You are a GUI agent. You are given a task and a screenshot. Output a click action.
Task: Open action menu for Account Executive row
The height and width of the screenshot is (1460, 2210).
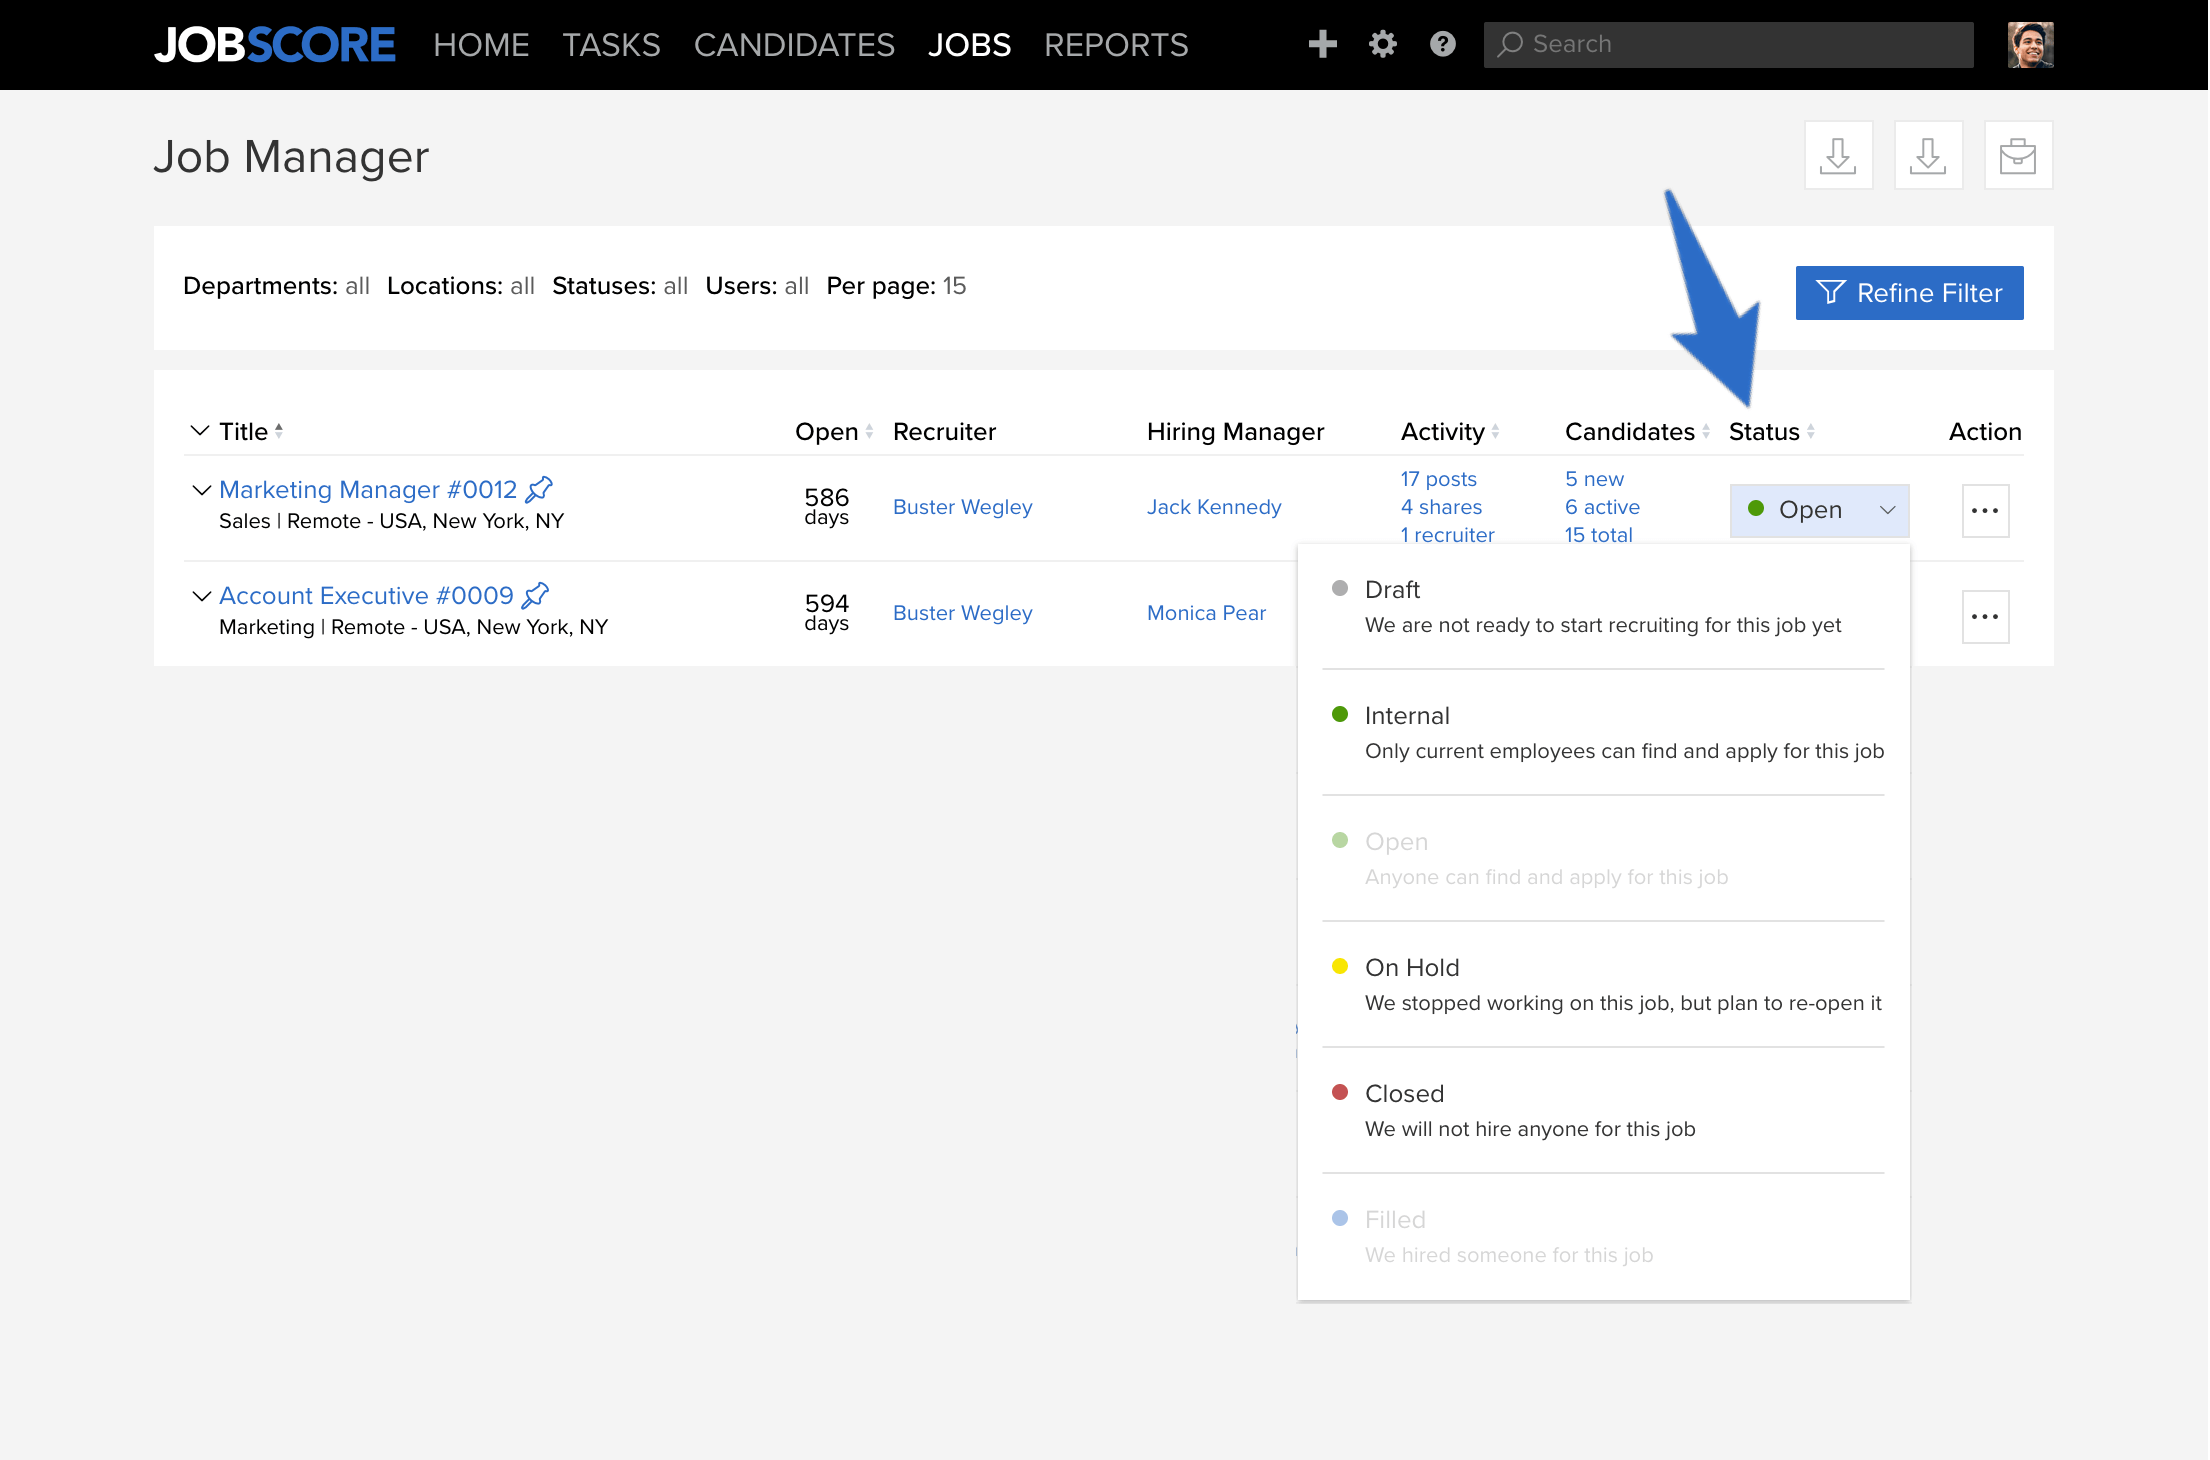tap(1985, 617)
